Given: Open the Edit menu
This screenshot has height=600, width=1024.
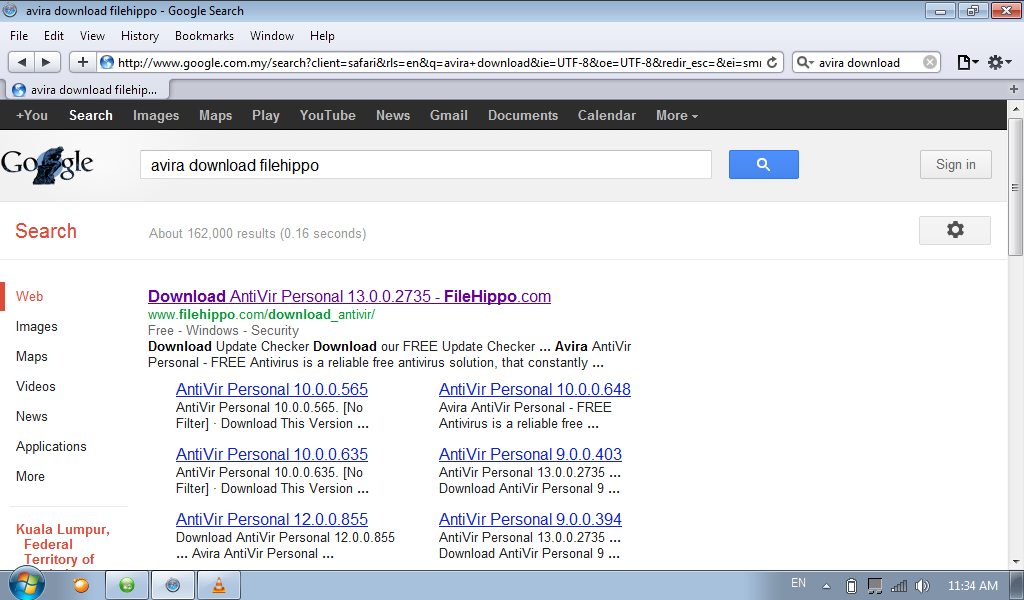Looking at the screenshot, I should (54, 36).
